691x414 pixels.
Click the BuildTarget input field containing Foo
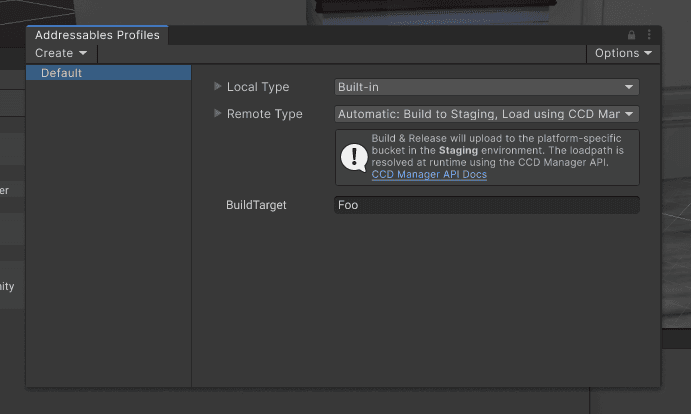[x=487, y=205]
